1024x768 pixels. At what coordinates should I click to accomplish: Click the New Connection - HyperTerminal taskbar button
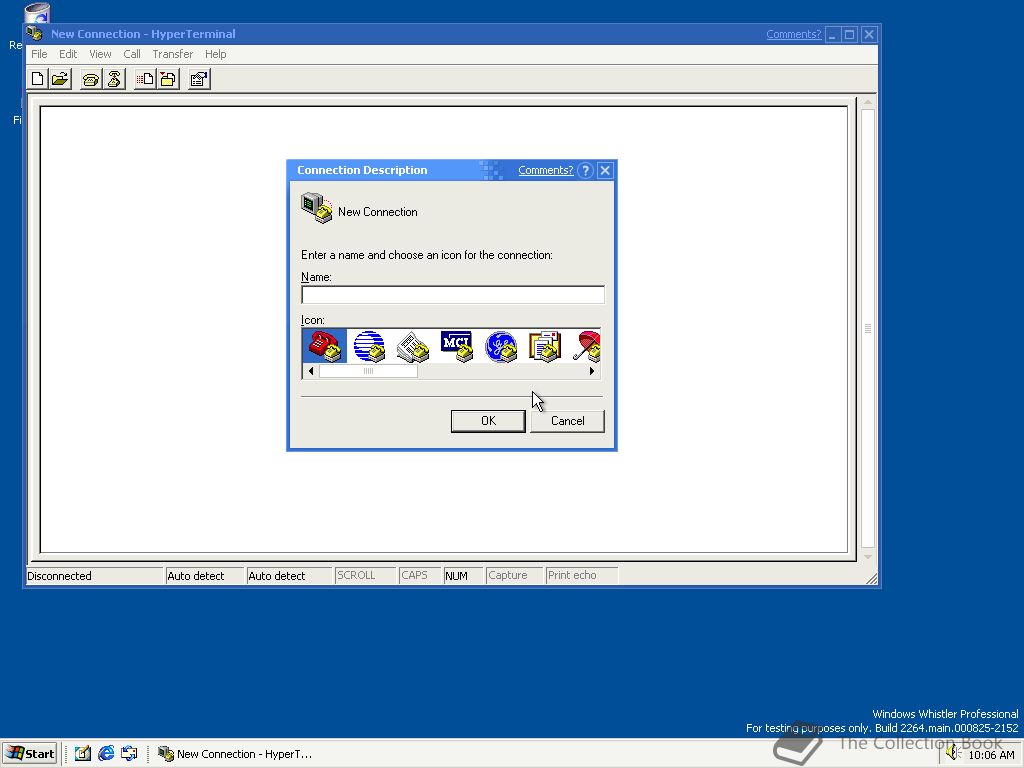pyautogui.click(x=236, y=754)
